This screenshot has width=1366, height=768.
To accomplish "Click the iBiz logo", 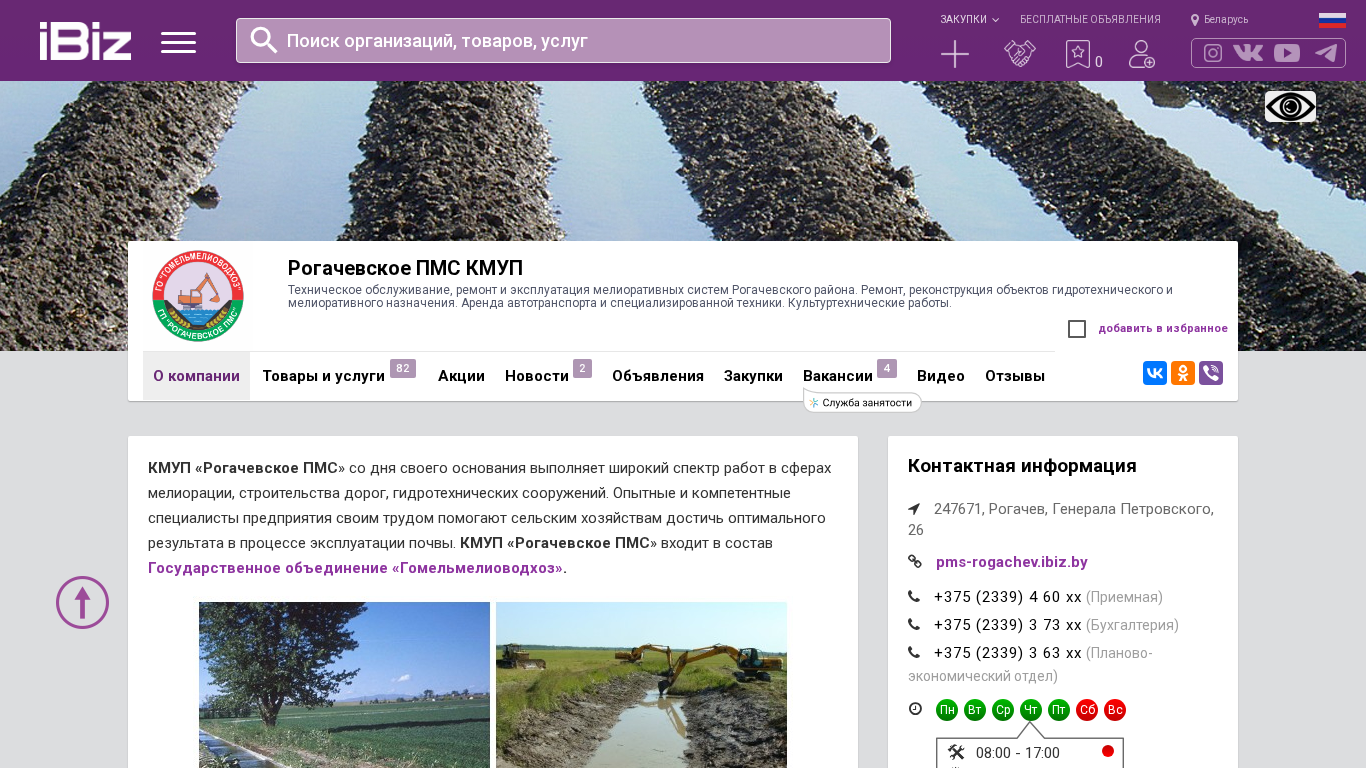I will point(85,41).
